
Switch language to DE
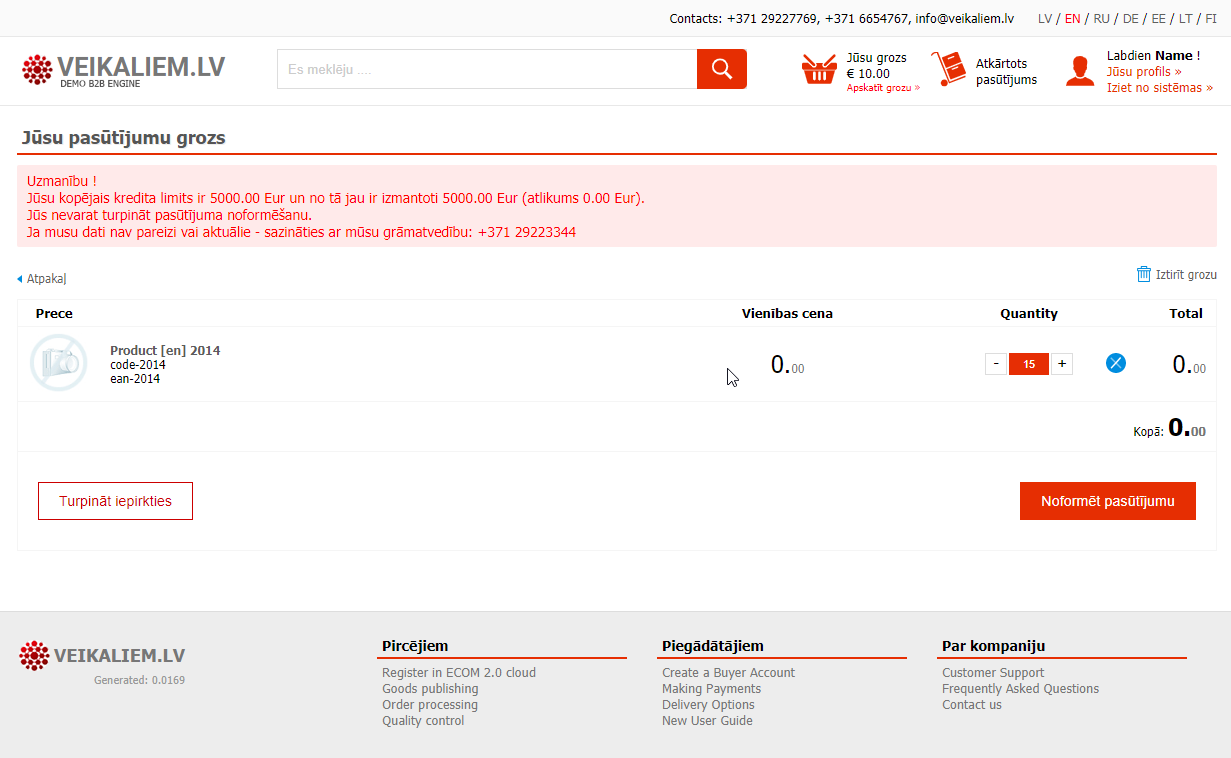[x=1130, y=18]
